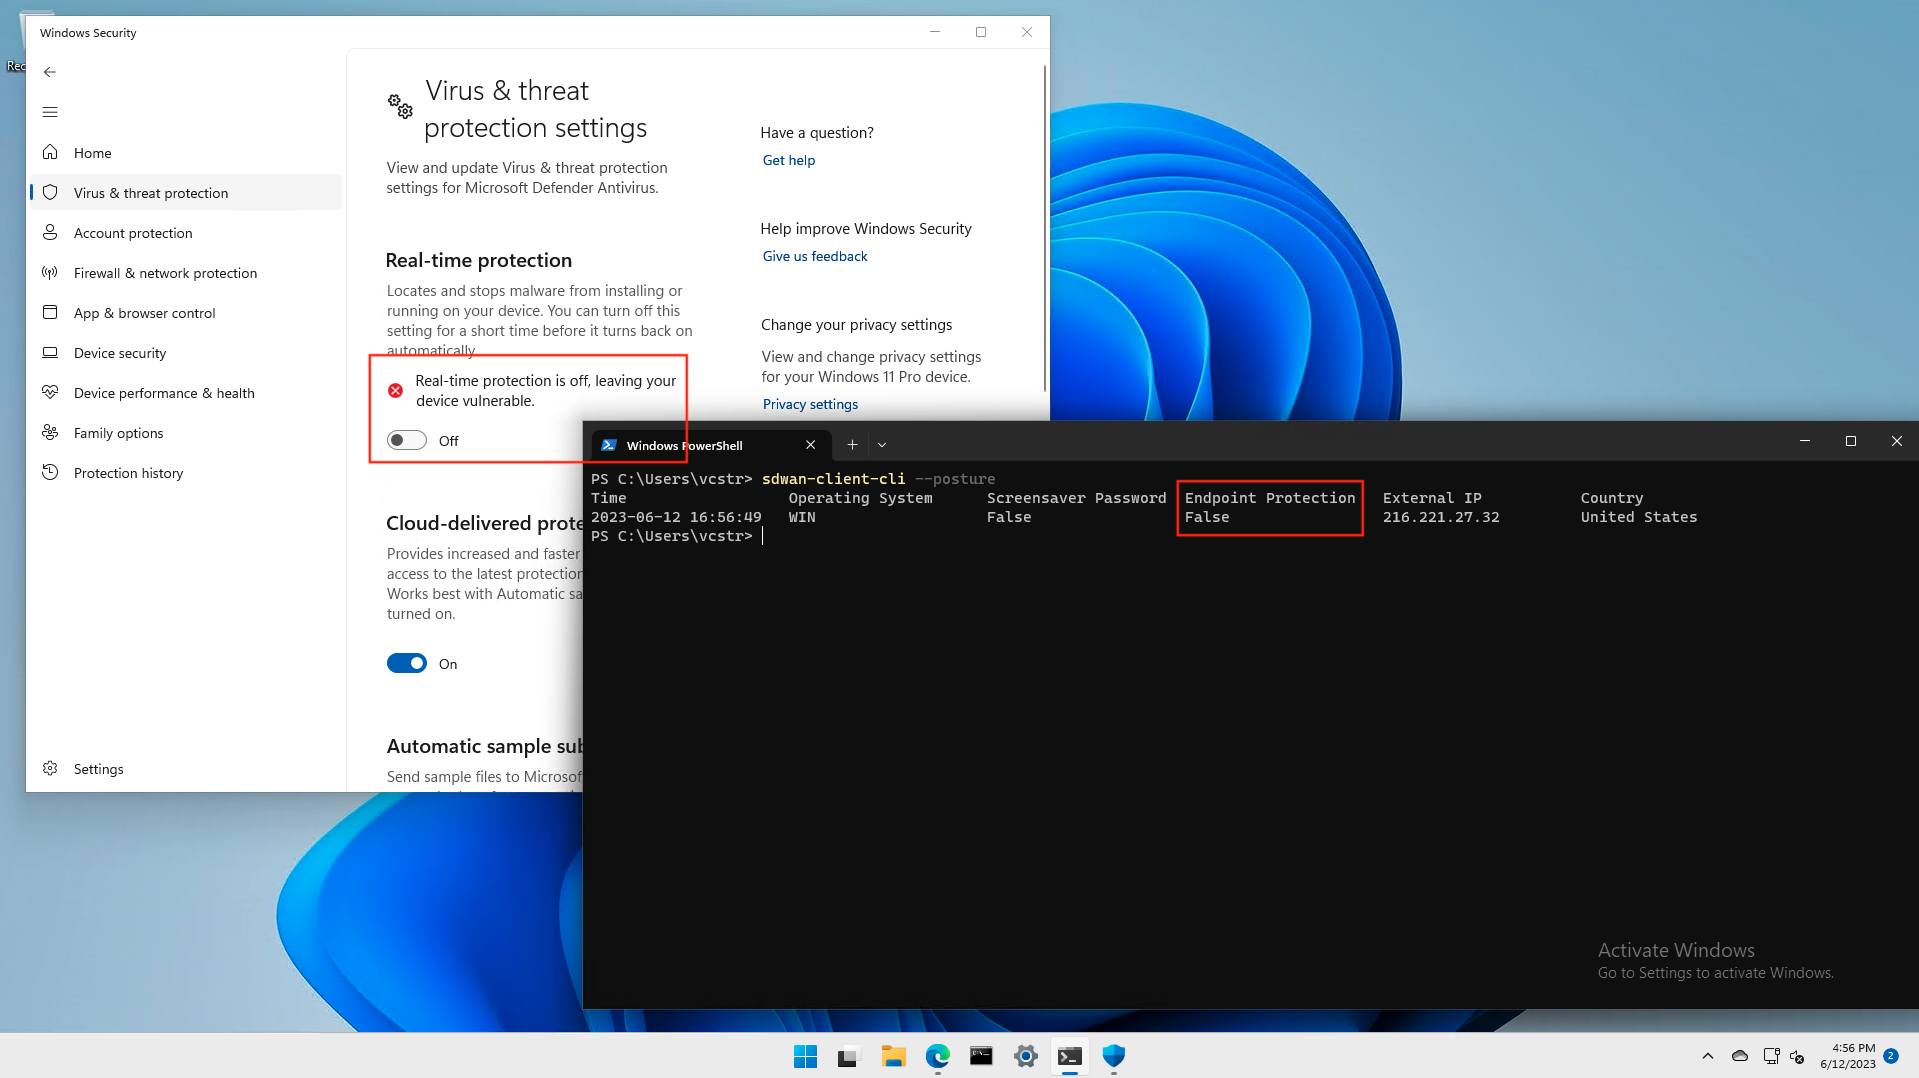Click the Device security laptop icon
This screenshot has height=1078, width=1919.
coord(50,352)
